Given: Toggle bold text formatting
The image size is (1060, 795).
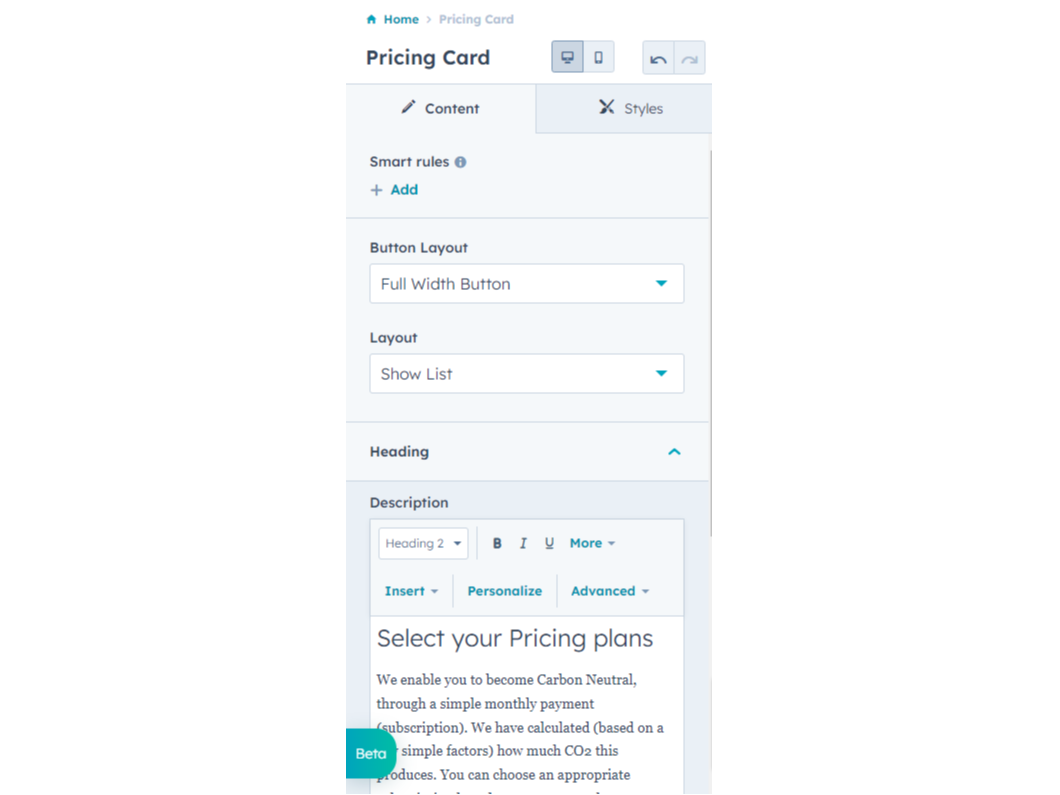Looking at the screenshot, I should pos(497,543).
